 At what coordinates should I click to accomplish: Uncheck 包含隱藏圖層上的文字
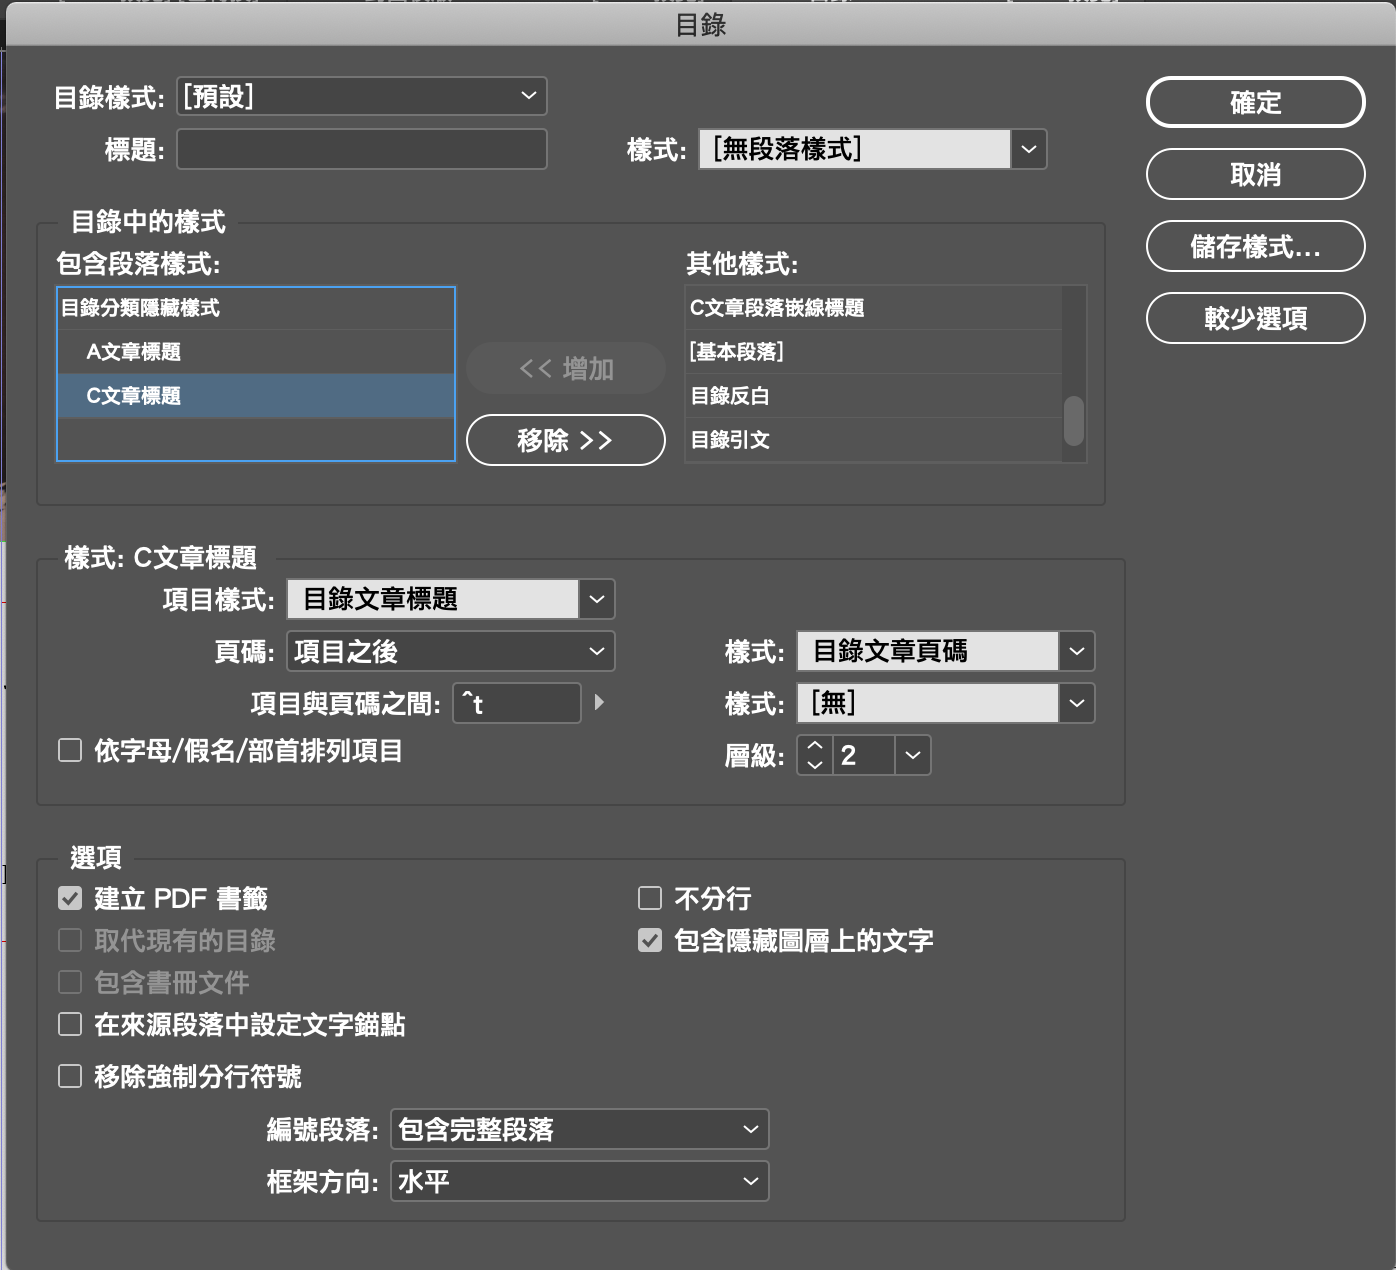click(650, 941)
